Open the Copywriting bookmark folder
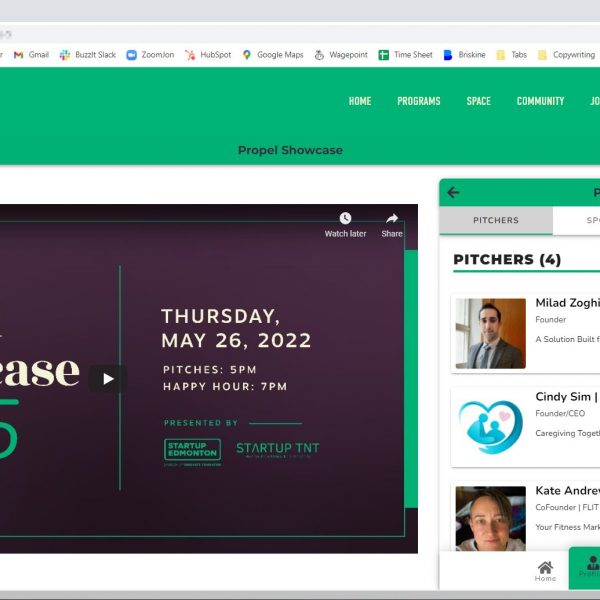This screenshot has height=600, width=600. point(566,55)
